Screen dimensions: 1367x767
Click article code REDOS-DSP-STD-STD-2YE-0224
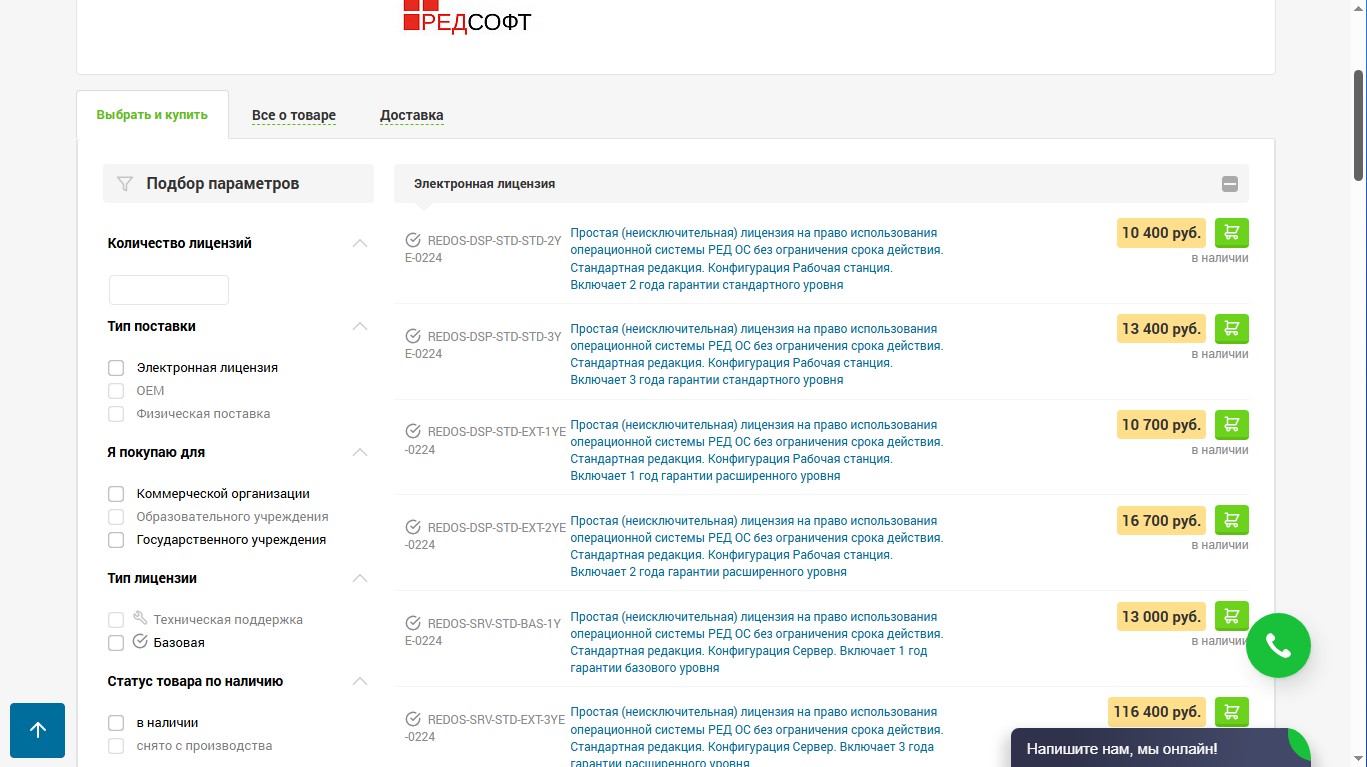[x=484, y=249]
